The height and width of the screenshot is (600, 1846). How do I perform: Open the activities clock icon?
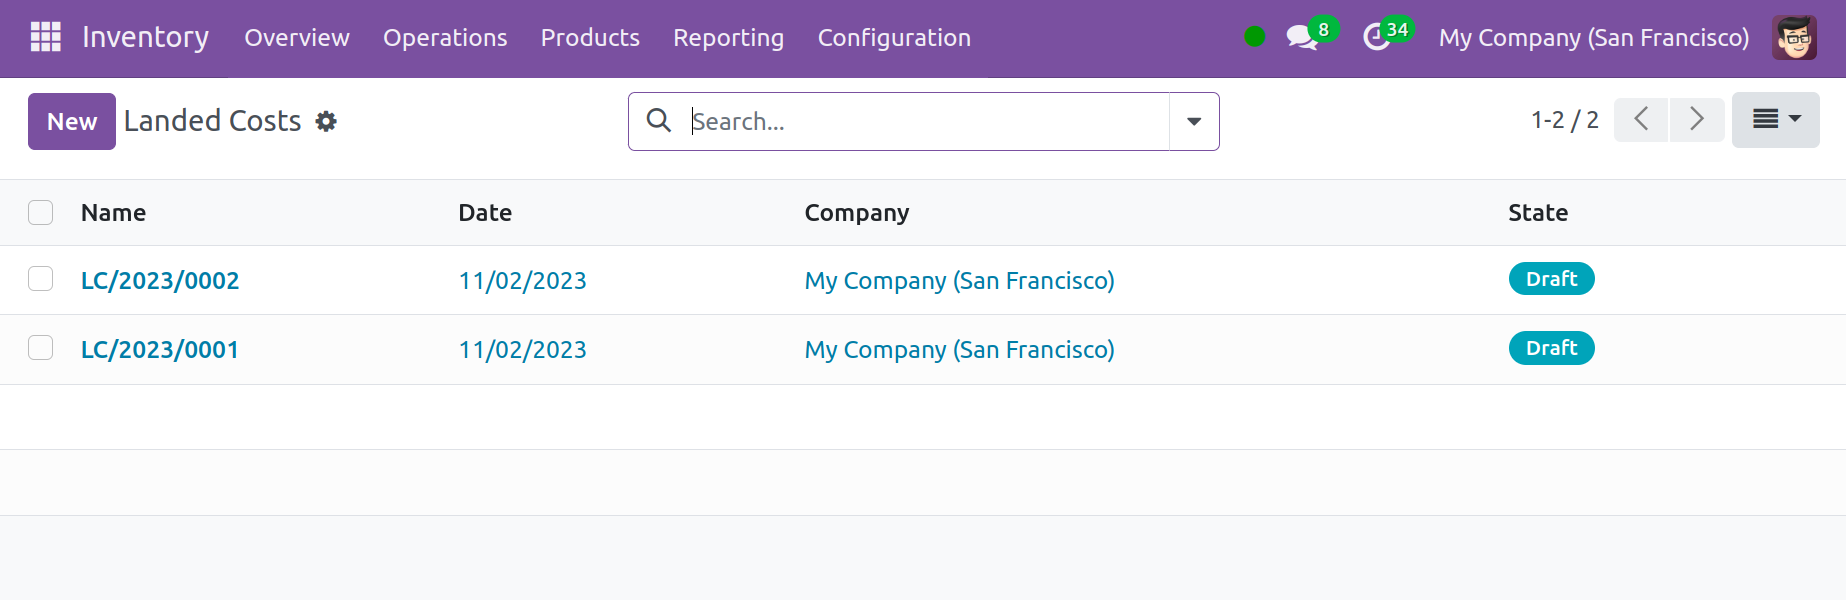1377,38
